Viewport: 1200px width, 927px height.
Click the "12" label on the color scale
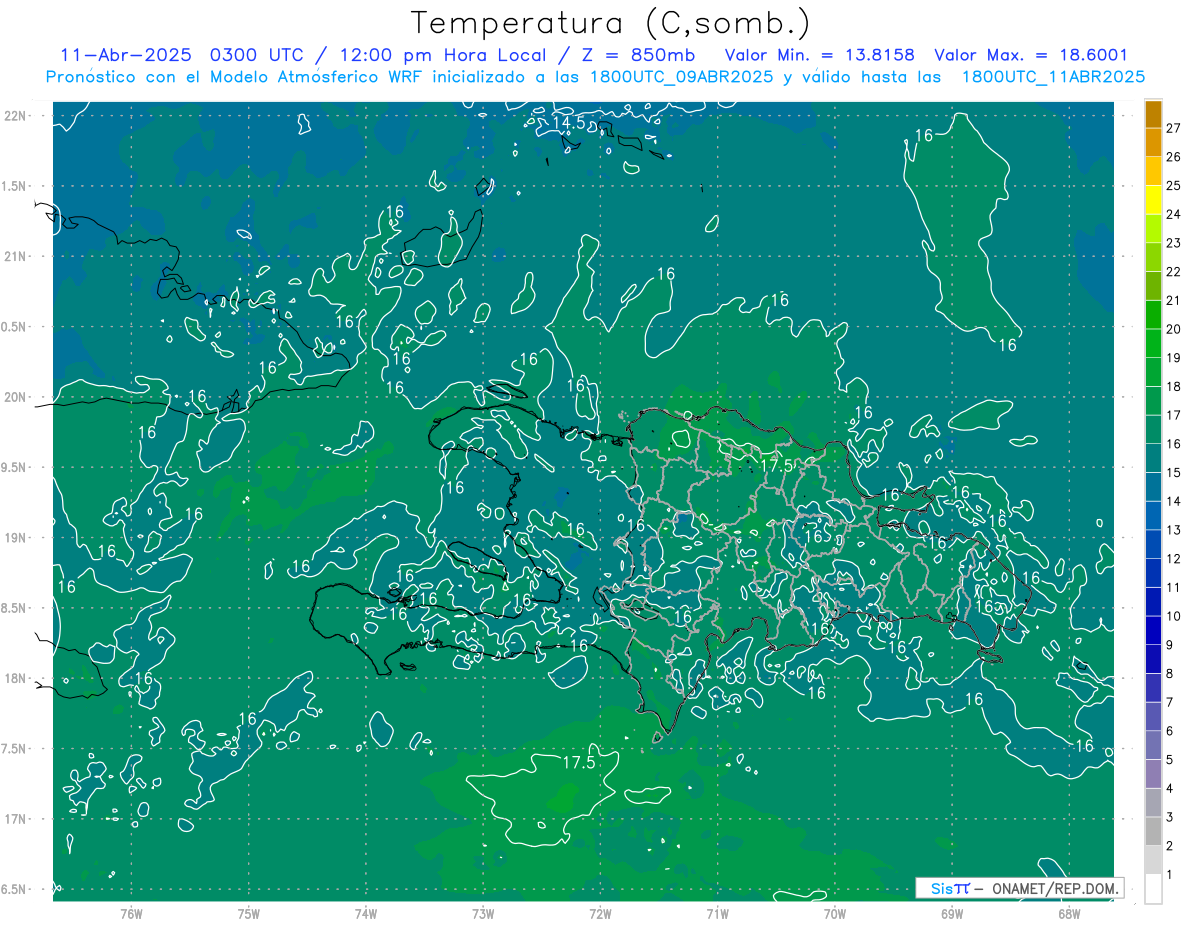pyautogui.click(x=1173, y=558)
